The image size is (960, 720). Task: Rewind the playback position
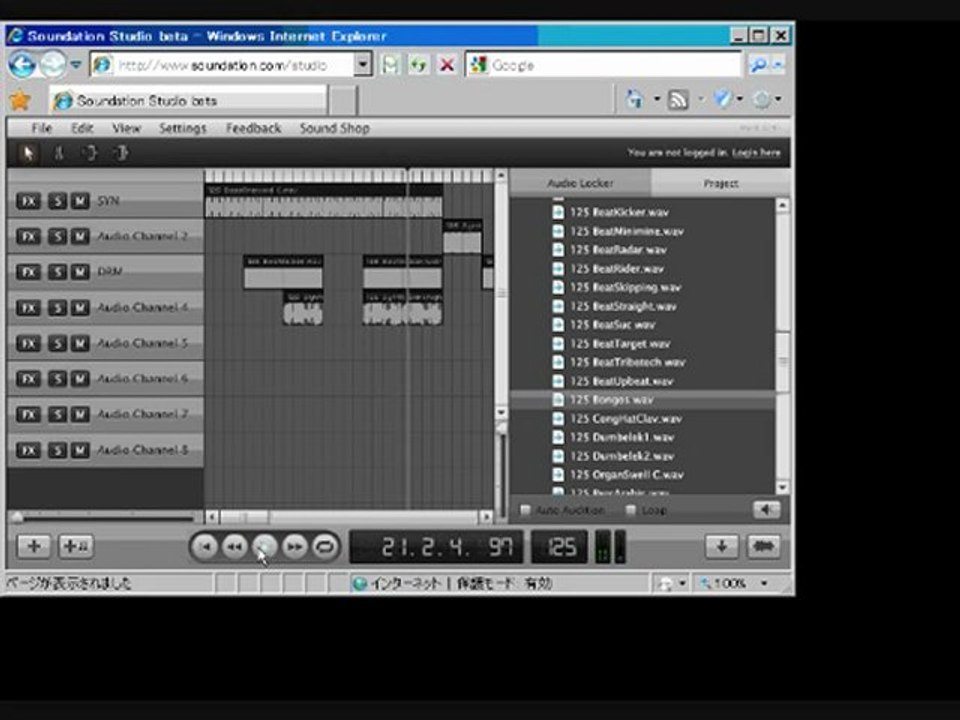[x=234, y=547]
